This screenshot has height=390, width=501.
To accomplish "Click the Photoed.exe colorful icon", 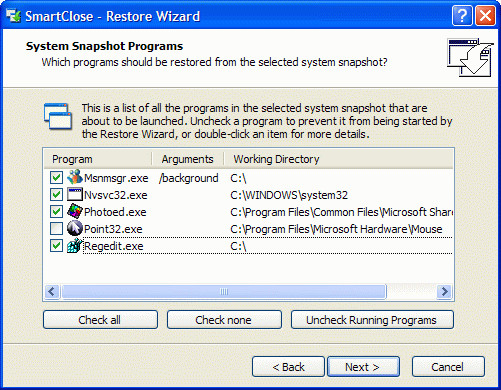I will (x=75, y=211).
